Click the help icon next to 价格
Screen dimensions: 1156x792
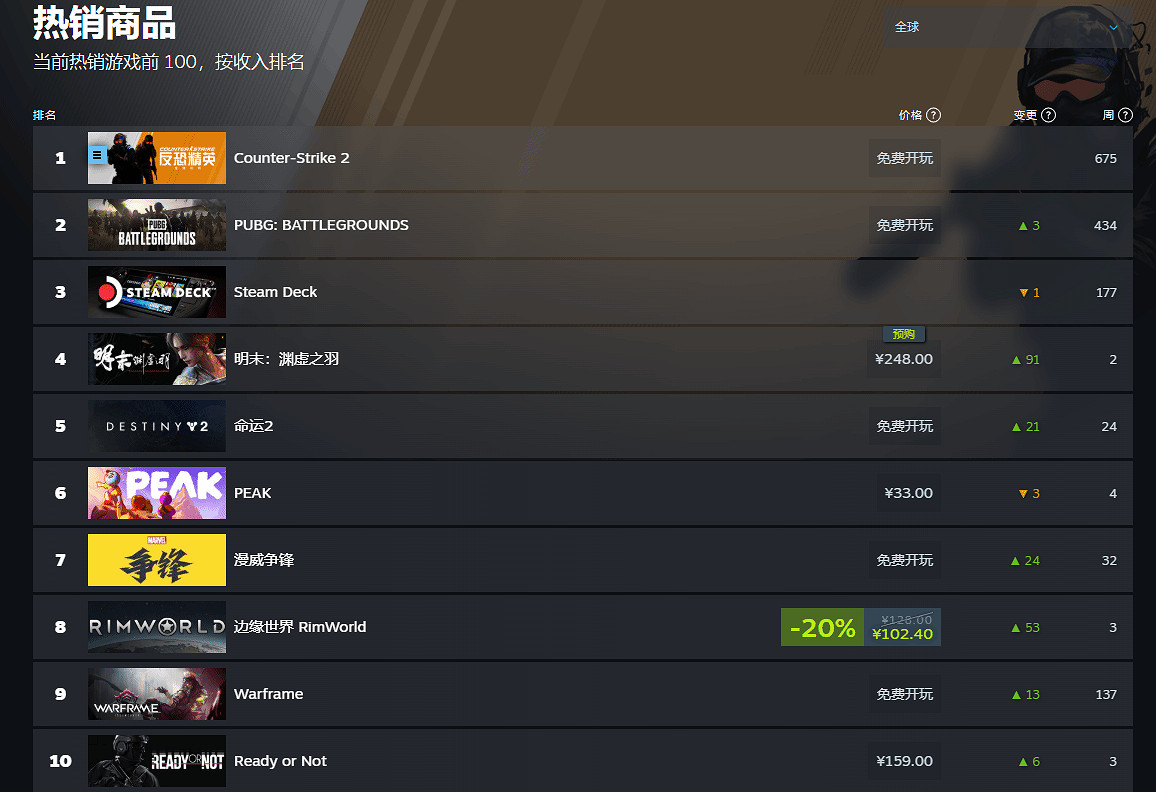coord(933,115)
